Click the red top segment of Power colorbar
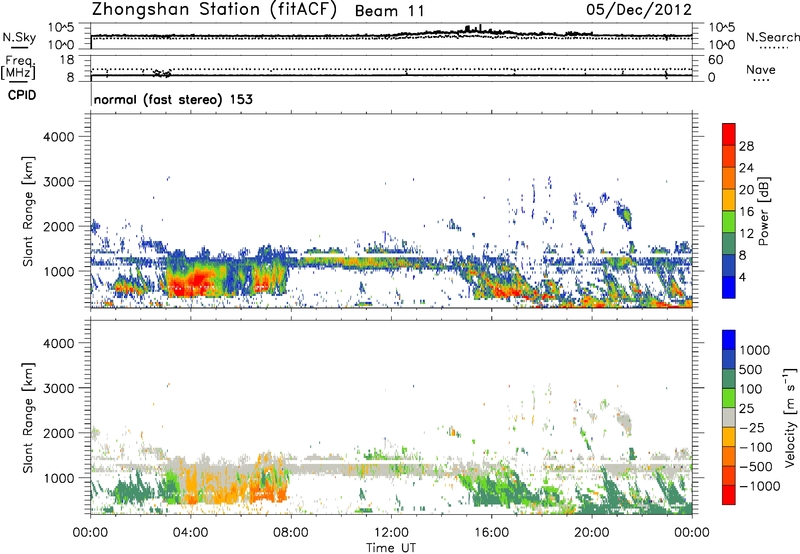Screen dimensions: 800x554 [729, 134]
